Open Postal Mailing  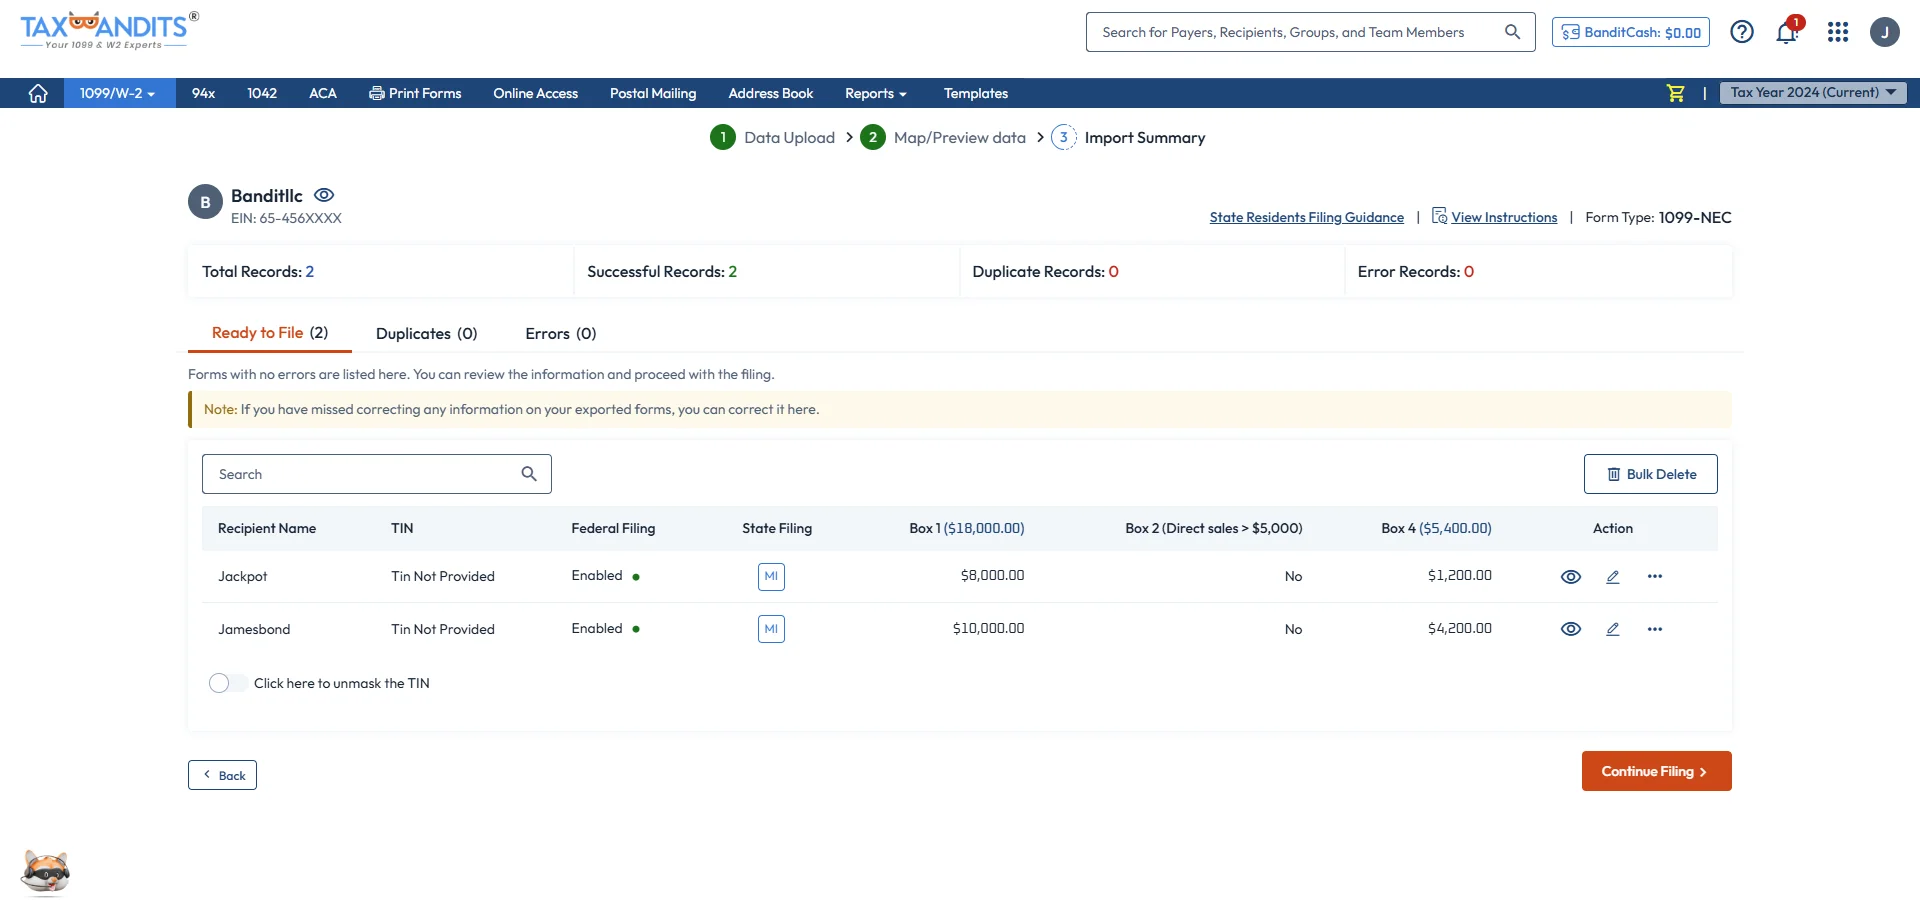pyautogui.click(x=653, y=93)
